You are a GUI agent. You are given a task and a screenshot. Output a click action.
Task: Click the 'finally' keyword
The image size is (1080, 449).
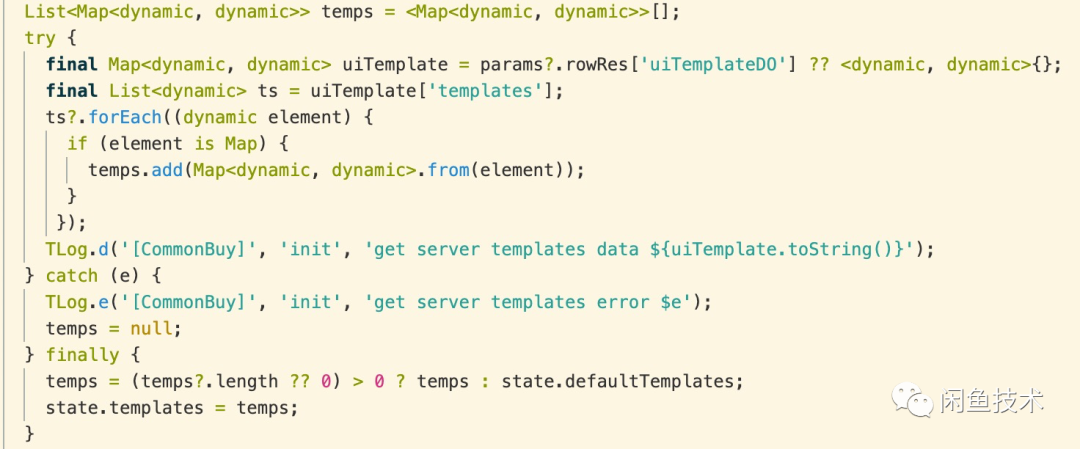tap(82, 355)
